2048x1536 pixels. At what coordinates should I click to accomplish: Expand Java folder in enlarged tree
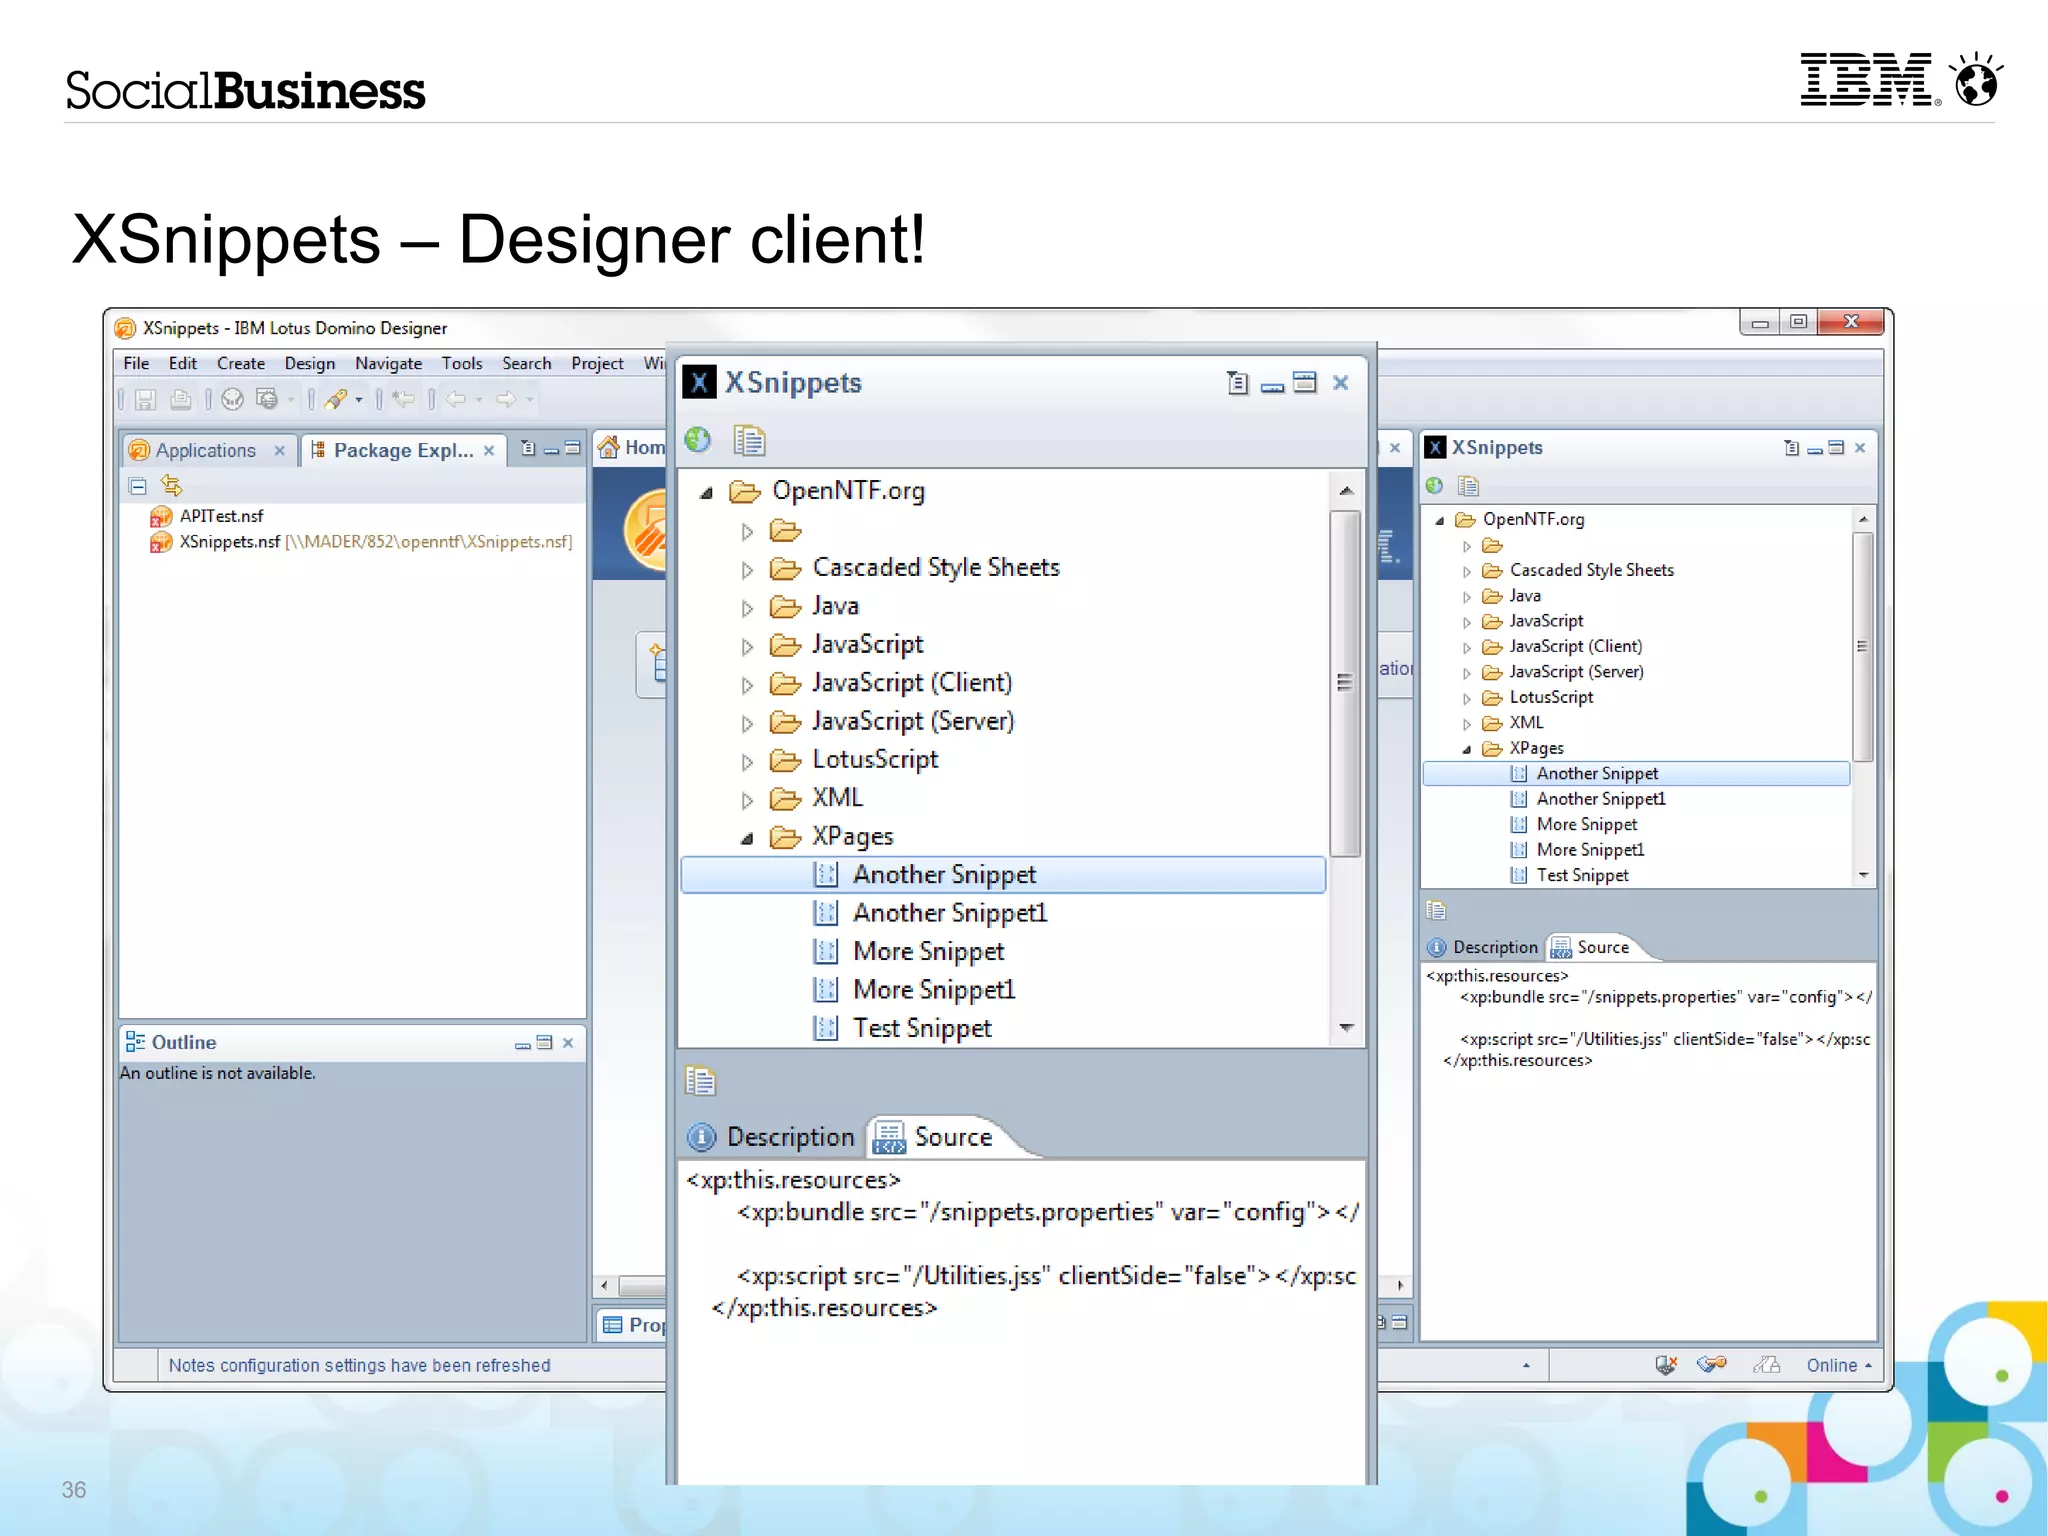point(747,608)
